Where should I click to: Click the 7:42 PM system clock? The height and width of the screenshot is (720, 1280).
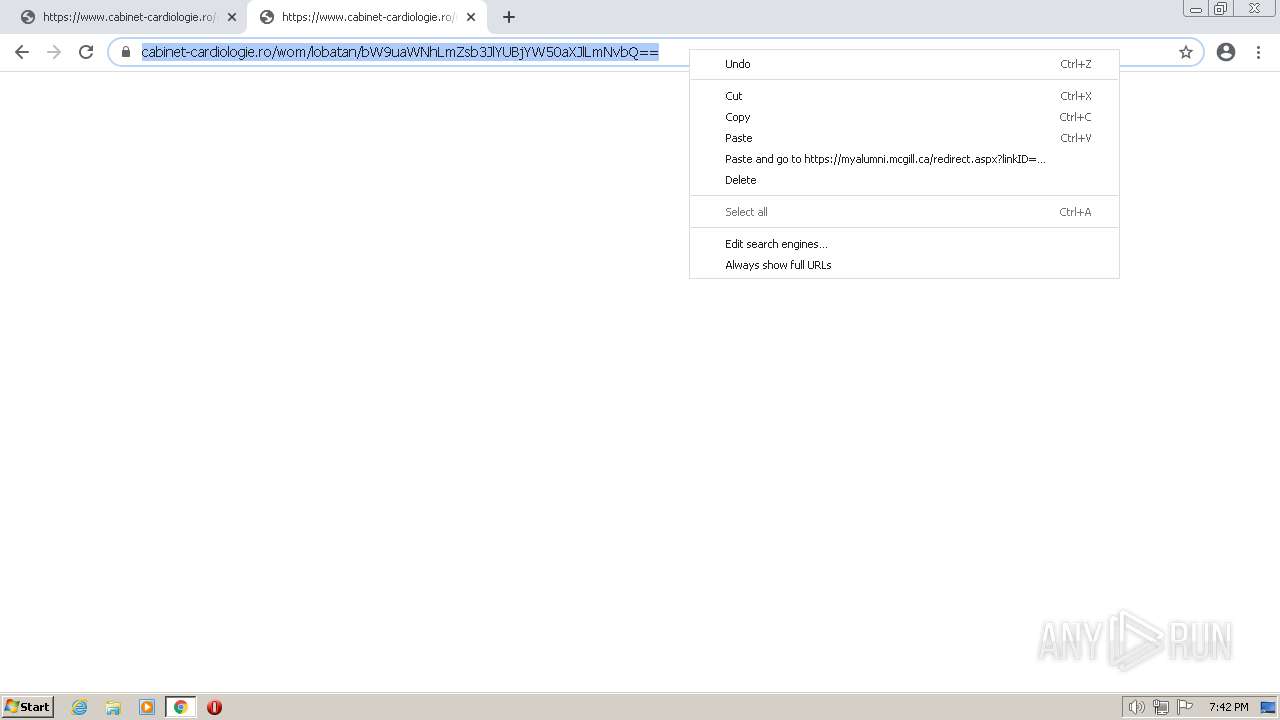1228,707
